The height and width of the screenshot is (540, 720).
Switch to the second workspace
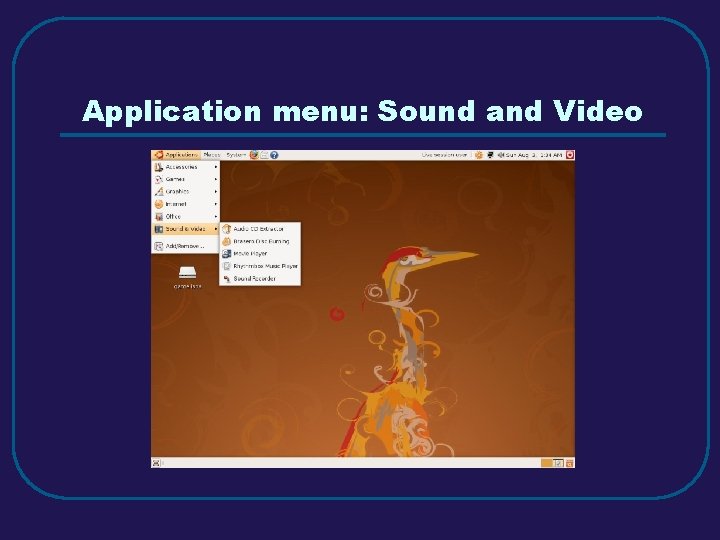click(x=558, y=463)
